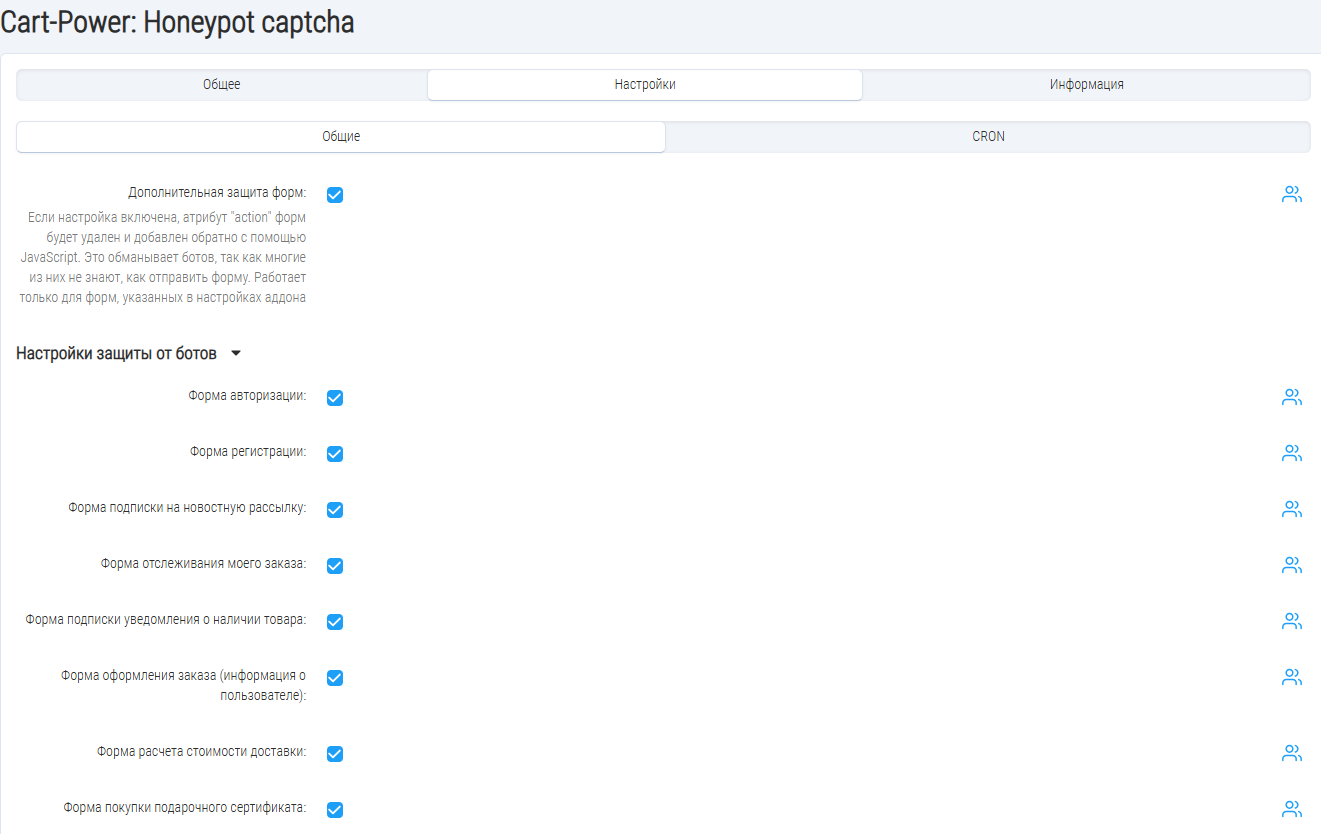Select the Настройки tab
This screenshot has height=834, width=1321.
(645, 85)
